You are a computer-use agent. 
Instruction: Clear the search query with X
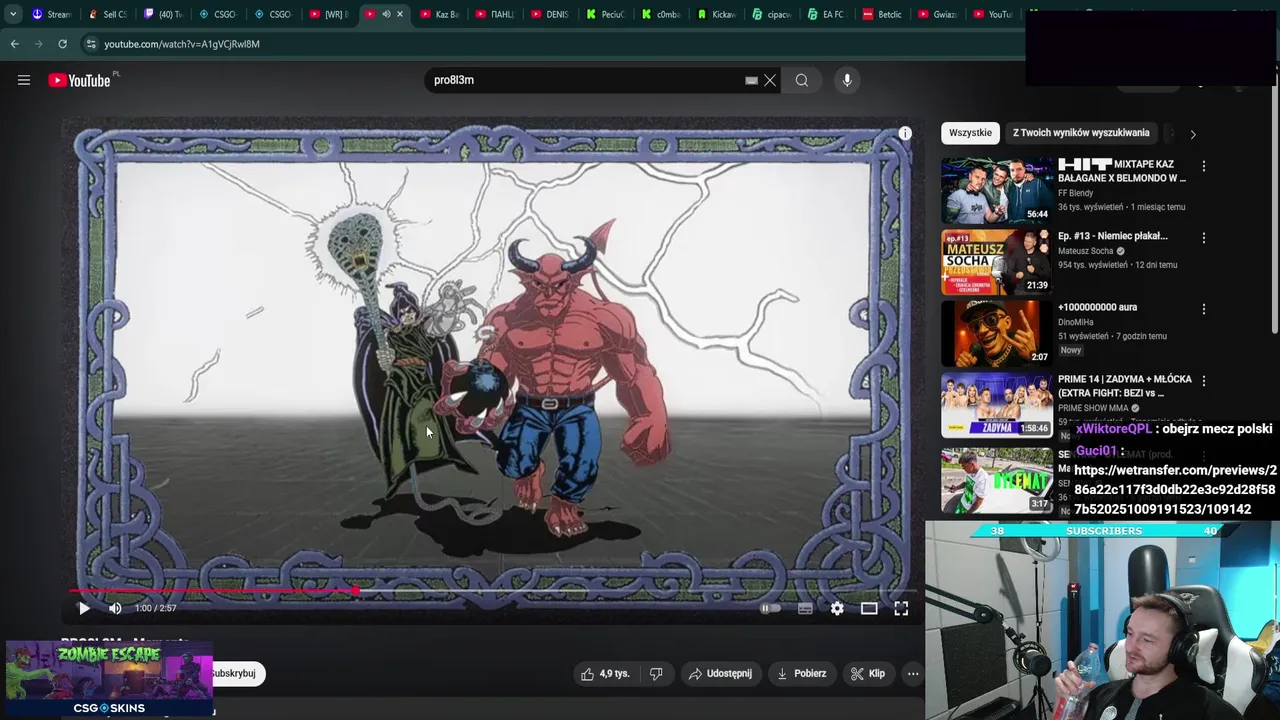[770, 80]
